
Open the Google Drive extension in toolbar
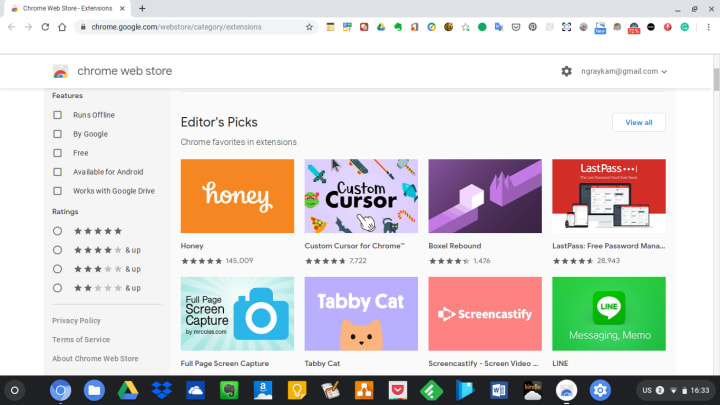point(381,27)
